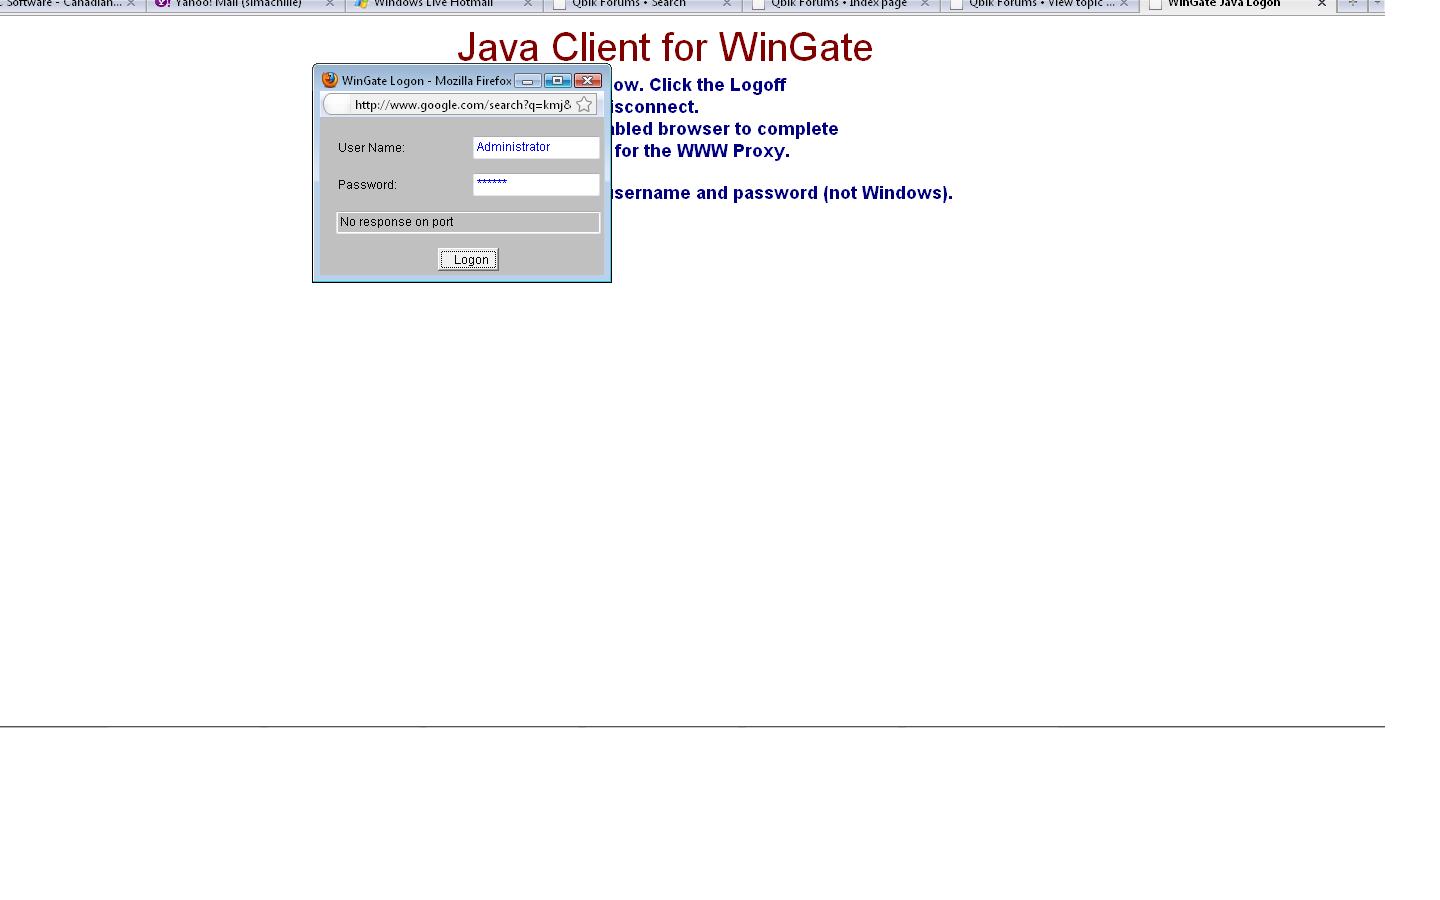
Task: Open the list-all-tabs dropdown arrow
Action: click(x=1377, y=4)
